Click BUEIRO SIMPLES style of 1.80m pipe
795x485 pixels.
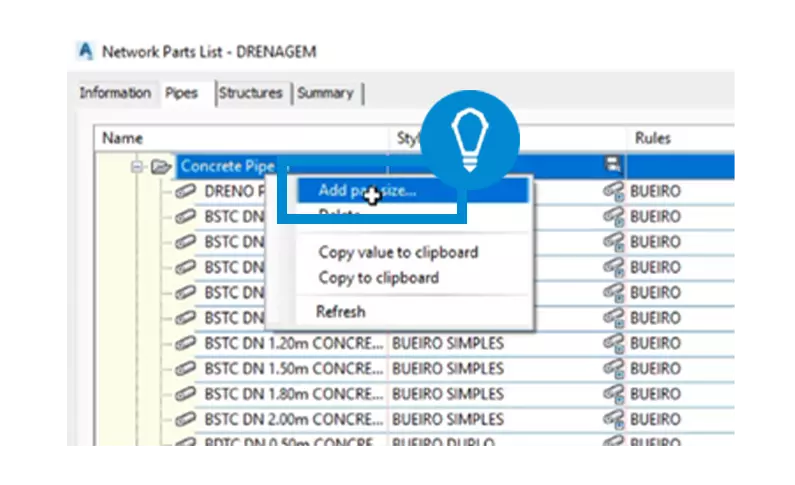tap(448, 394)
